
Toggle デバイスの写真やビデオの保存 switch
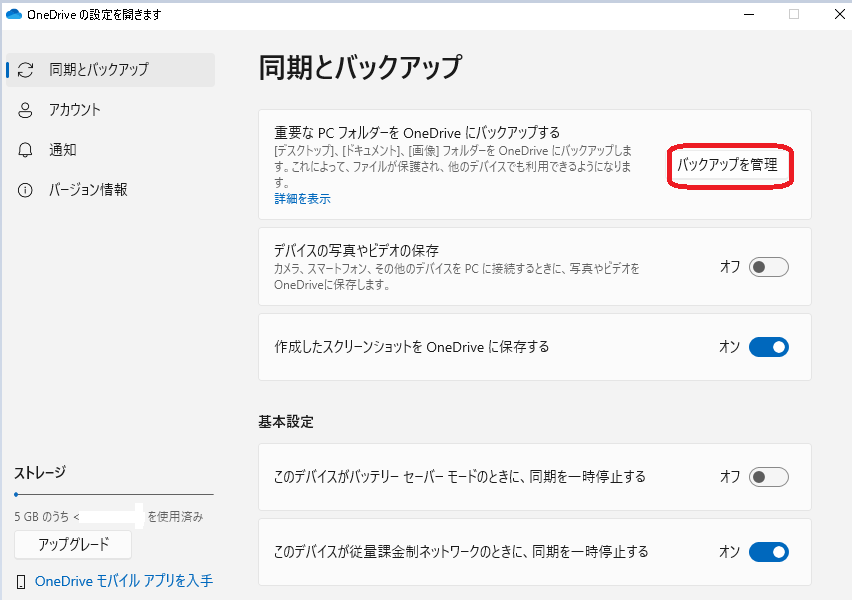point(768,267)
